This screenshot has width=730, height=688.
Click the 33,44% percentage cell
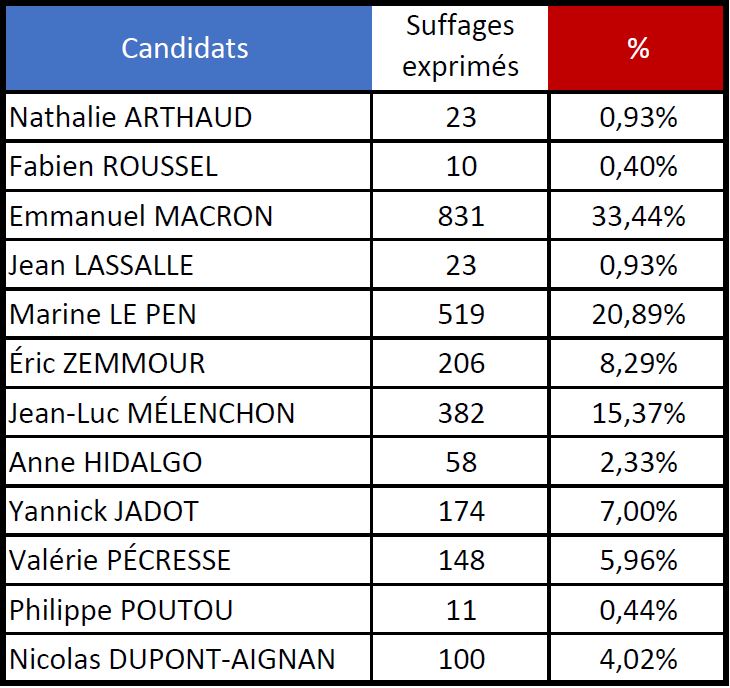tap(638, 216)
